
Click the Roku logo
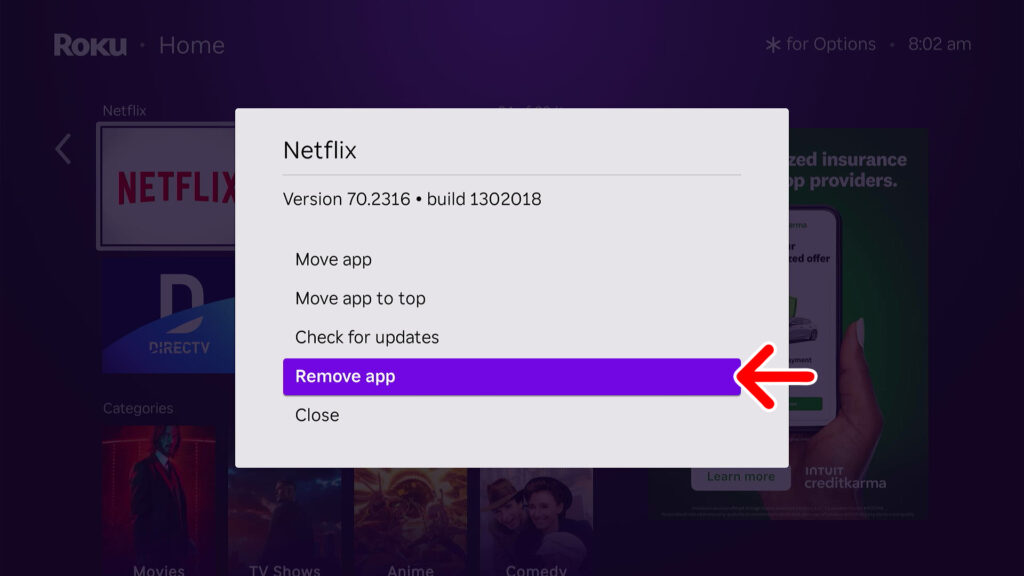point(88,44)
